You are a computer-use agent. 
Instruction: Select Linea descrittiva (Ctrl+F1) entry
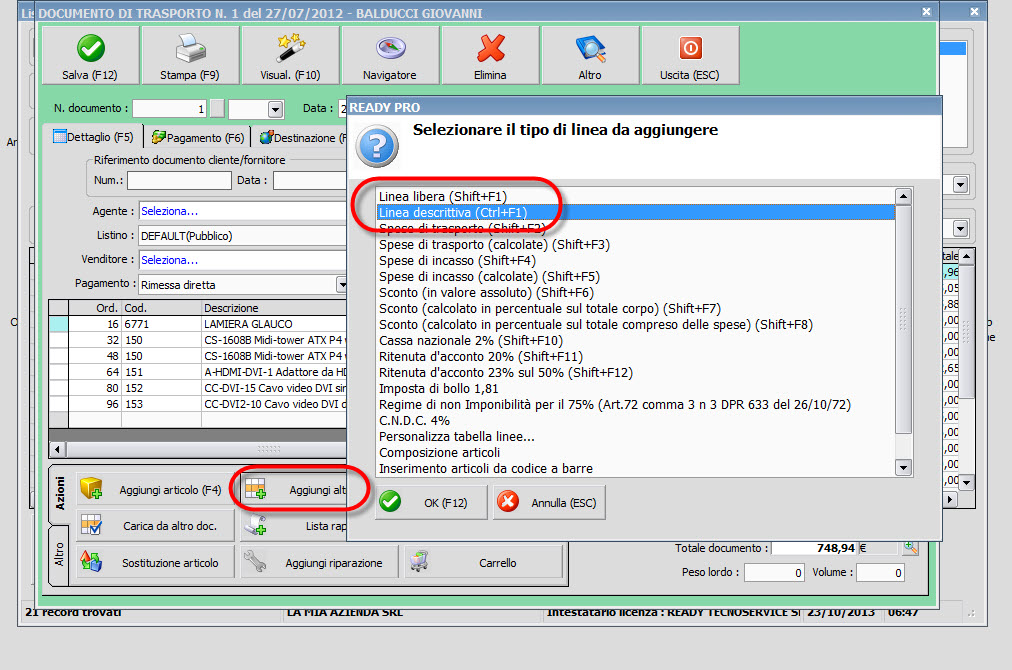[x=636, y=212]
